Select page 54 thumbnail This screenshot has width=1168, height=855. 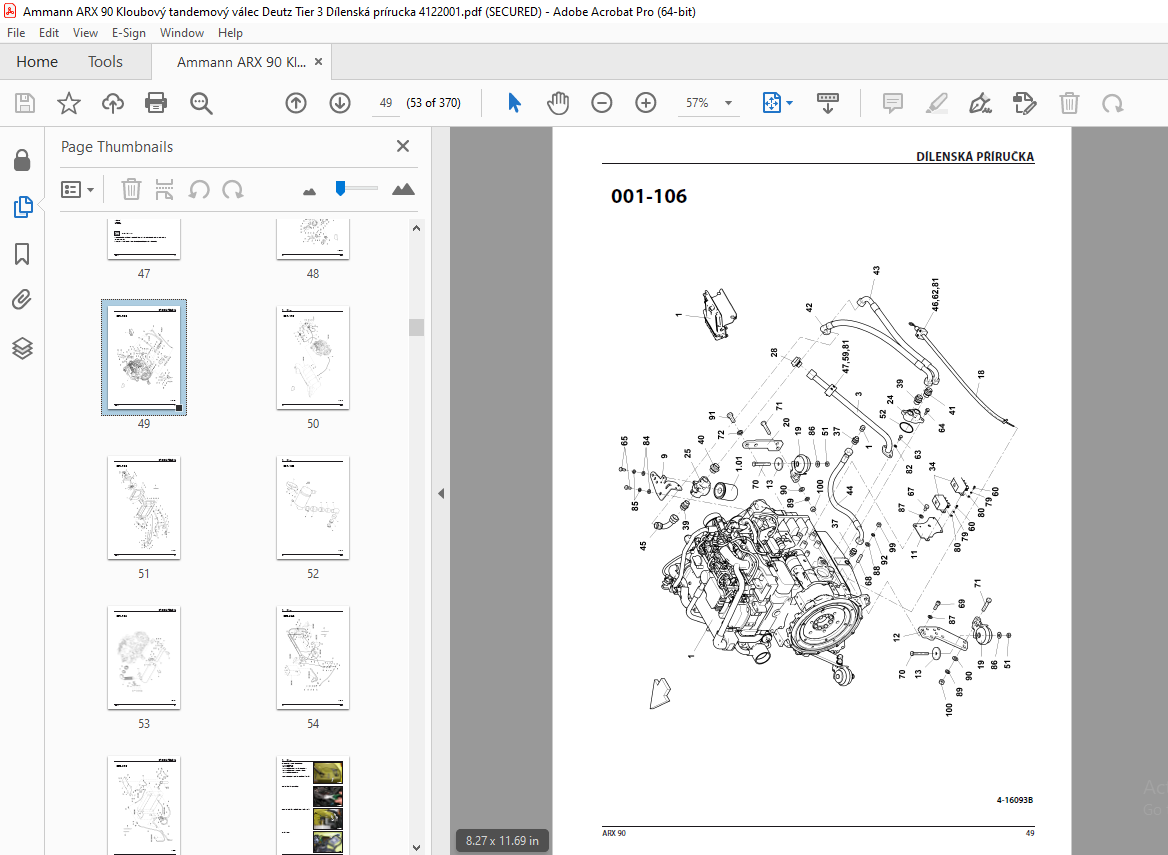pyautogui.click(x=313, y=658)
